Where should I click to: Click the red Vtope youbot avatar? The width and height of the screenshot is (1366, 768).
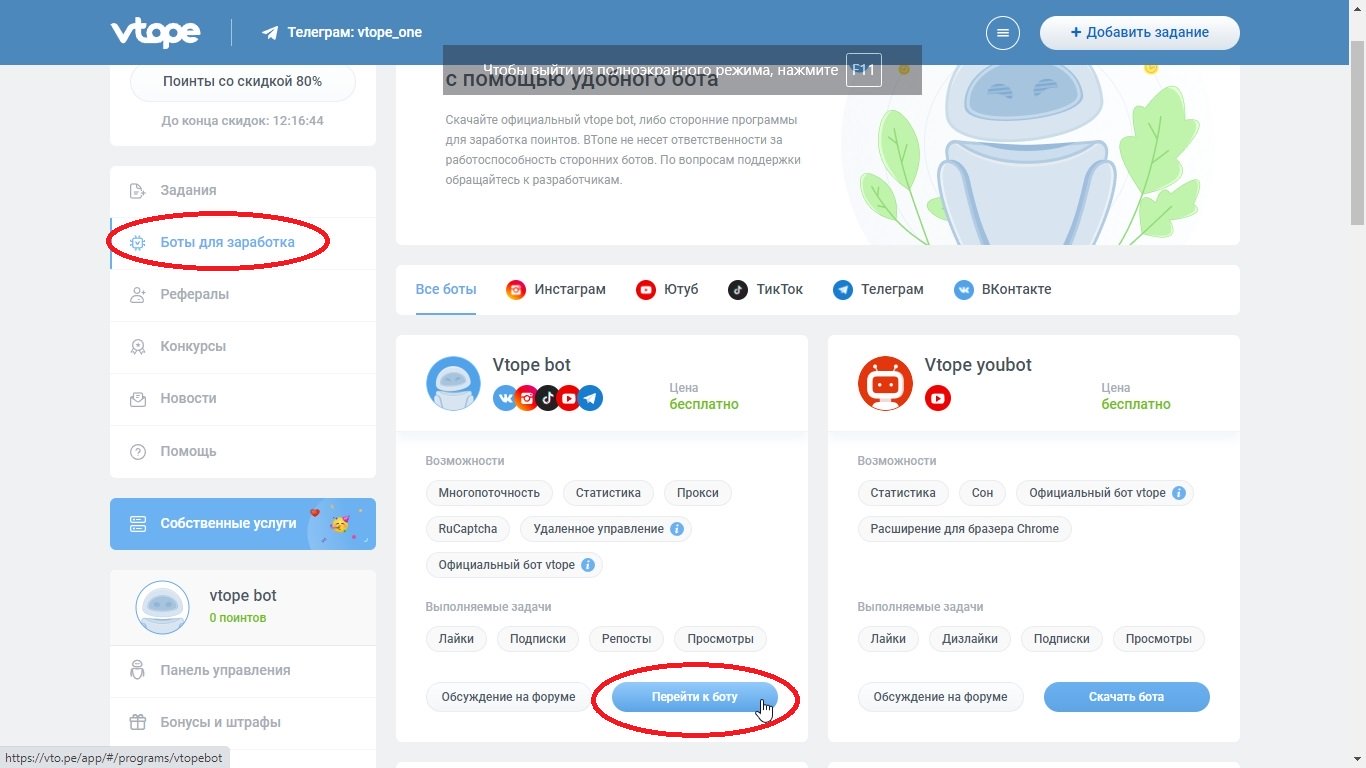[885, 384]
